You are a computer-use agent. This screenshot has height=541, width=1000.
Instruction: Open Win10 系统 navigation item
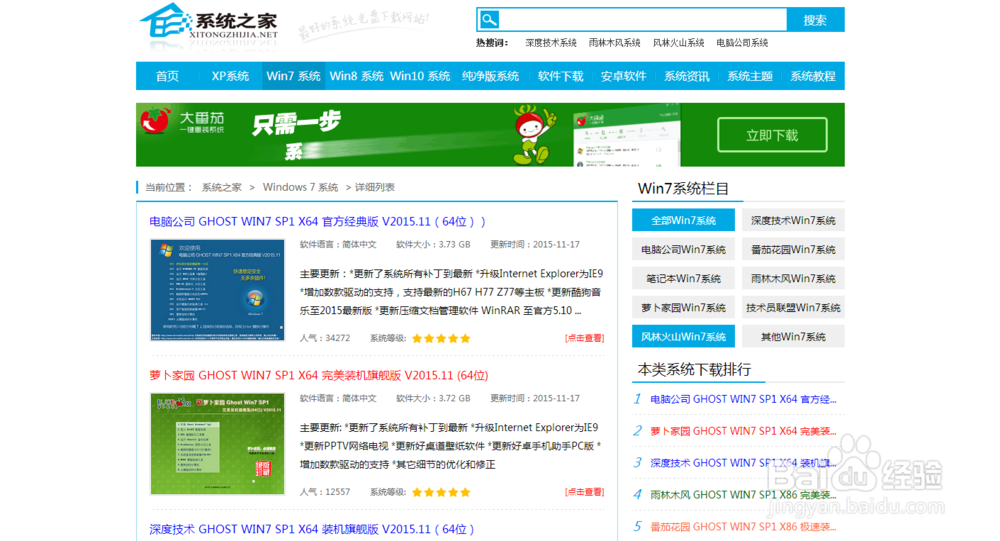420,76
